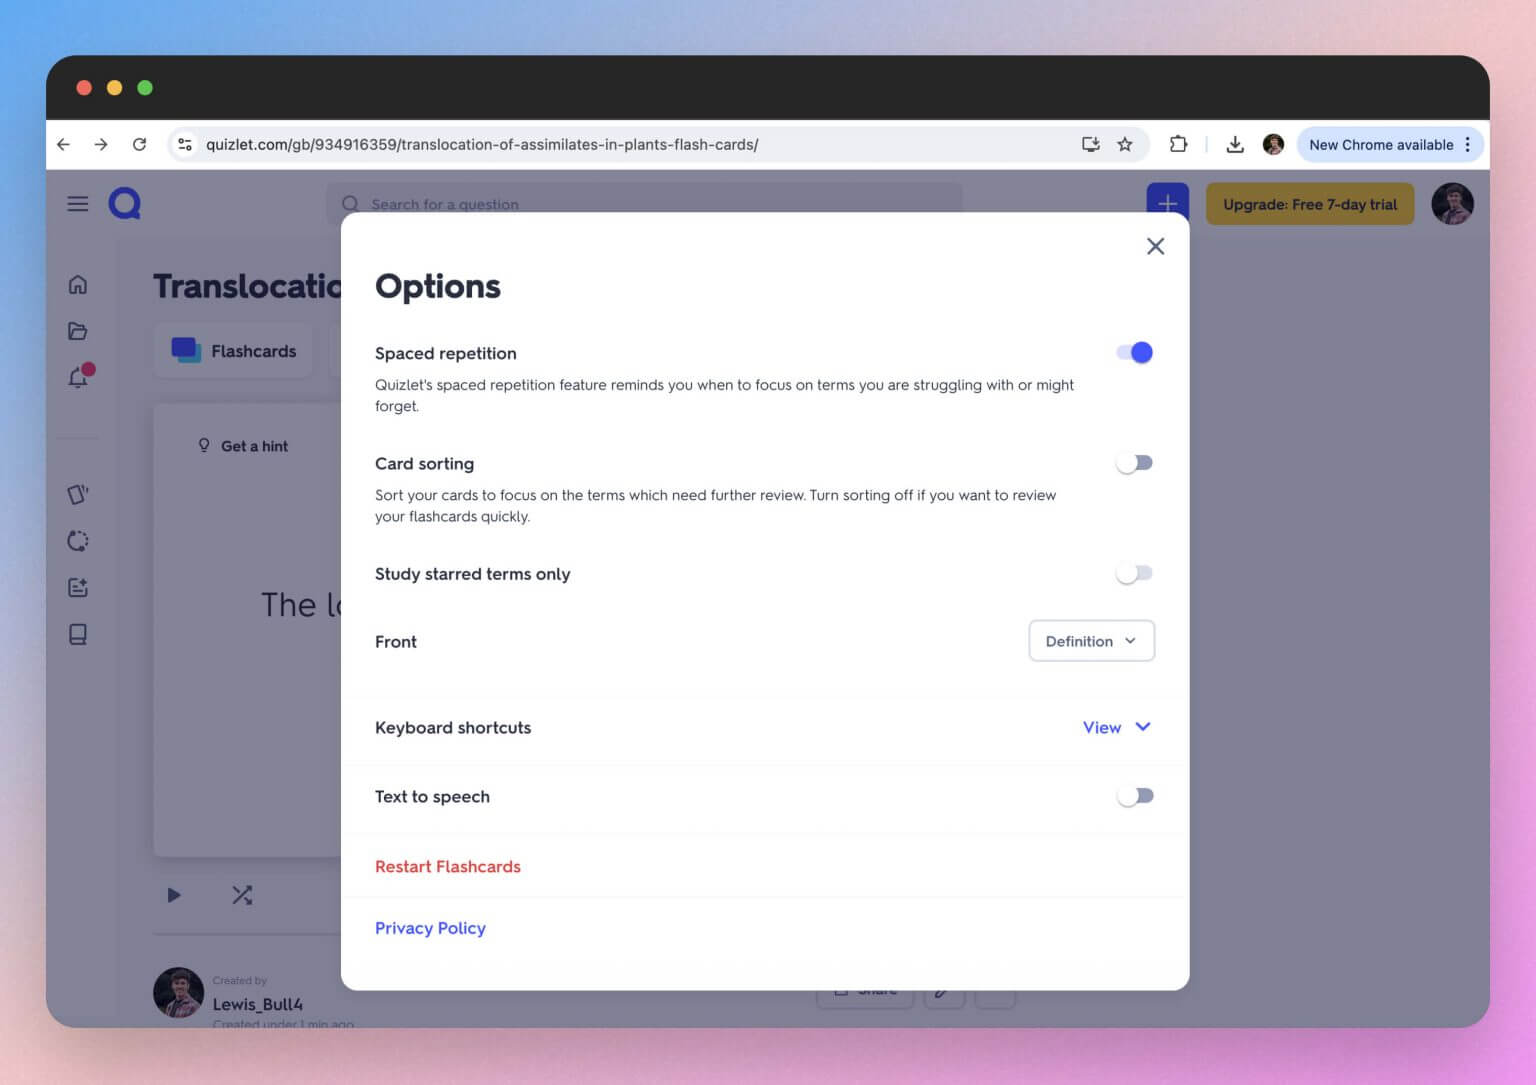Viewport: 1536px width, 1085px height.
Task: Open the Front Definition dropdown
Action: coord(1091,641)
